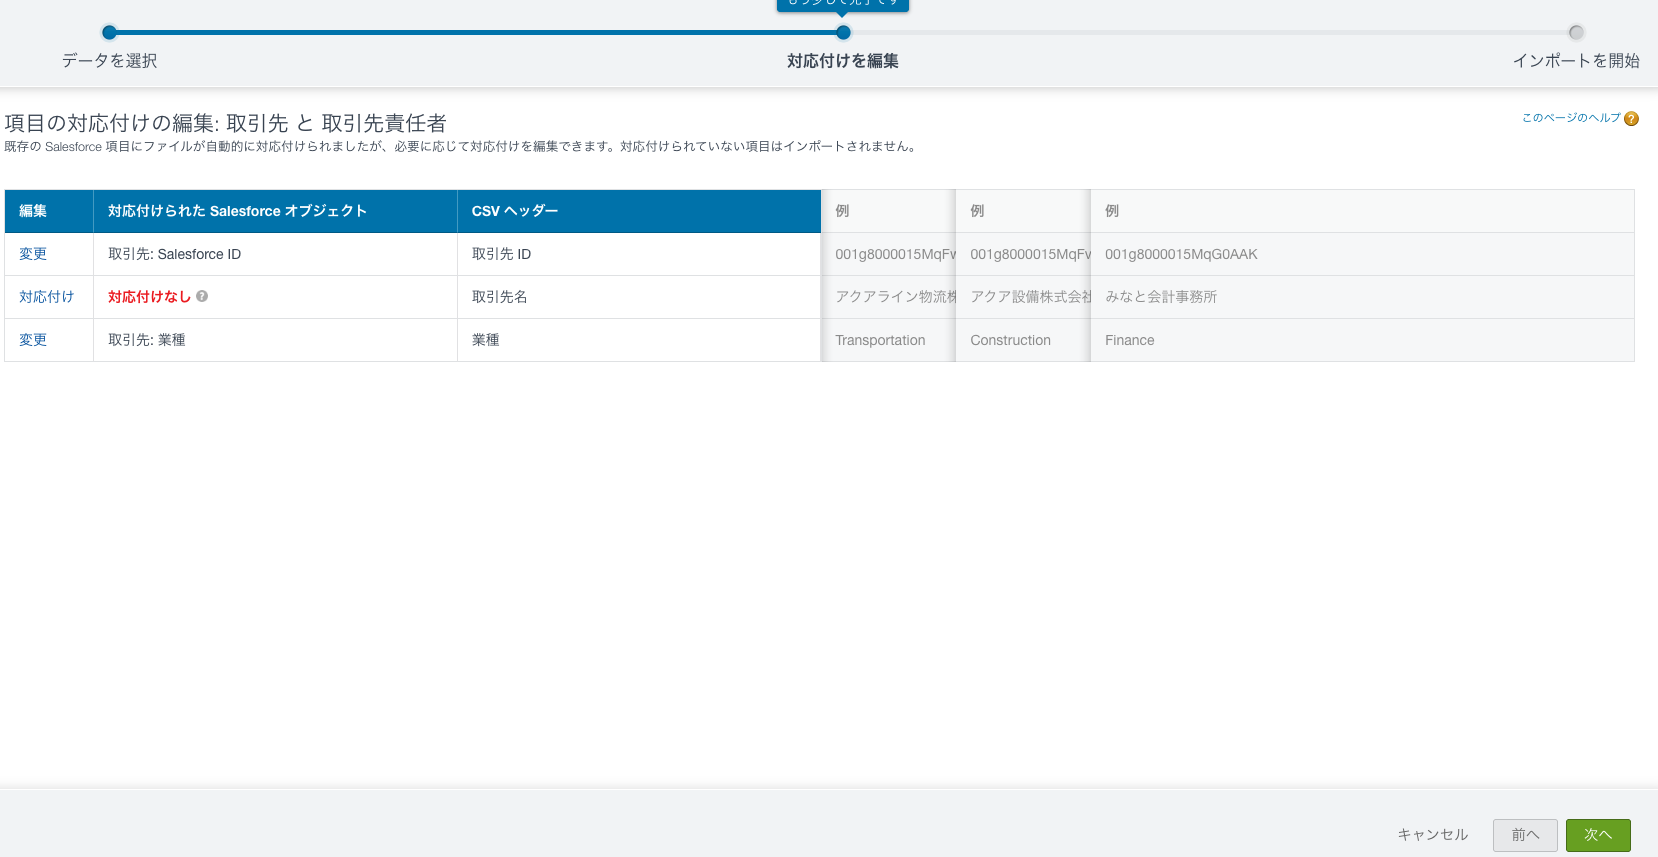The image size is (1658, 857).
Task: Click the アクア設備株式会社 example cell
Action: tap(1023, 297)
